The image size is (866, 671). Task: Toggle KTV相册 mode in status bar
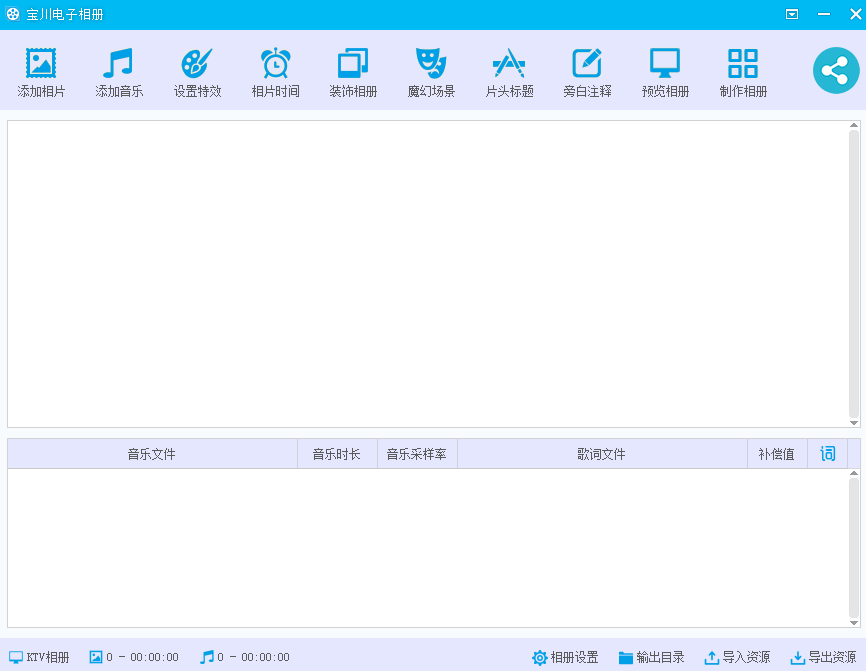point(39,657)
